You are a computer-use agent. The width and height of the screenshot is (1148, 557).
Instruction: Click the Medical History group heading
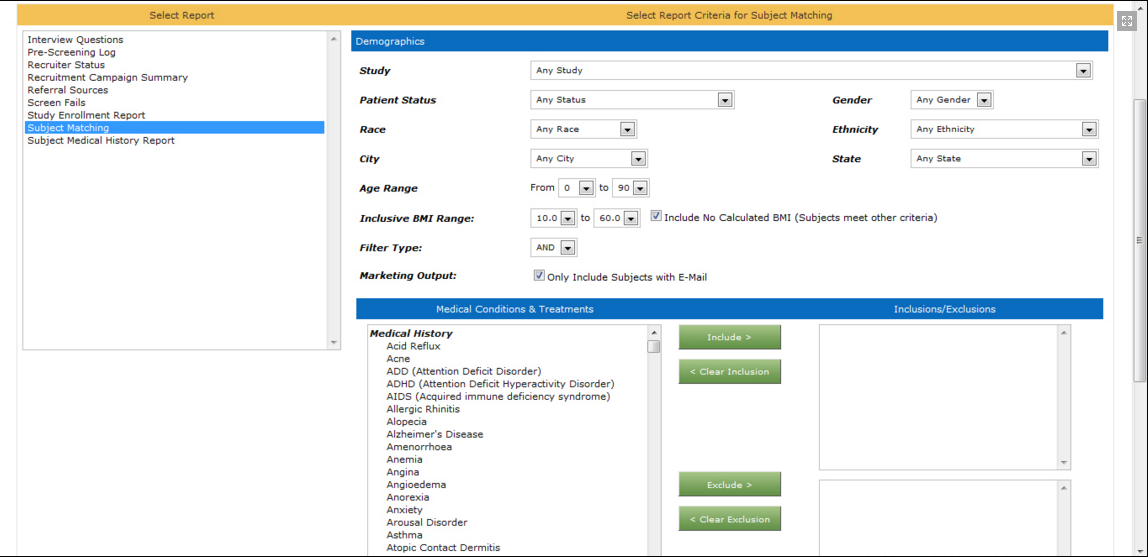click(x=411, y=333)
